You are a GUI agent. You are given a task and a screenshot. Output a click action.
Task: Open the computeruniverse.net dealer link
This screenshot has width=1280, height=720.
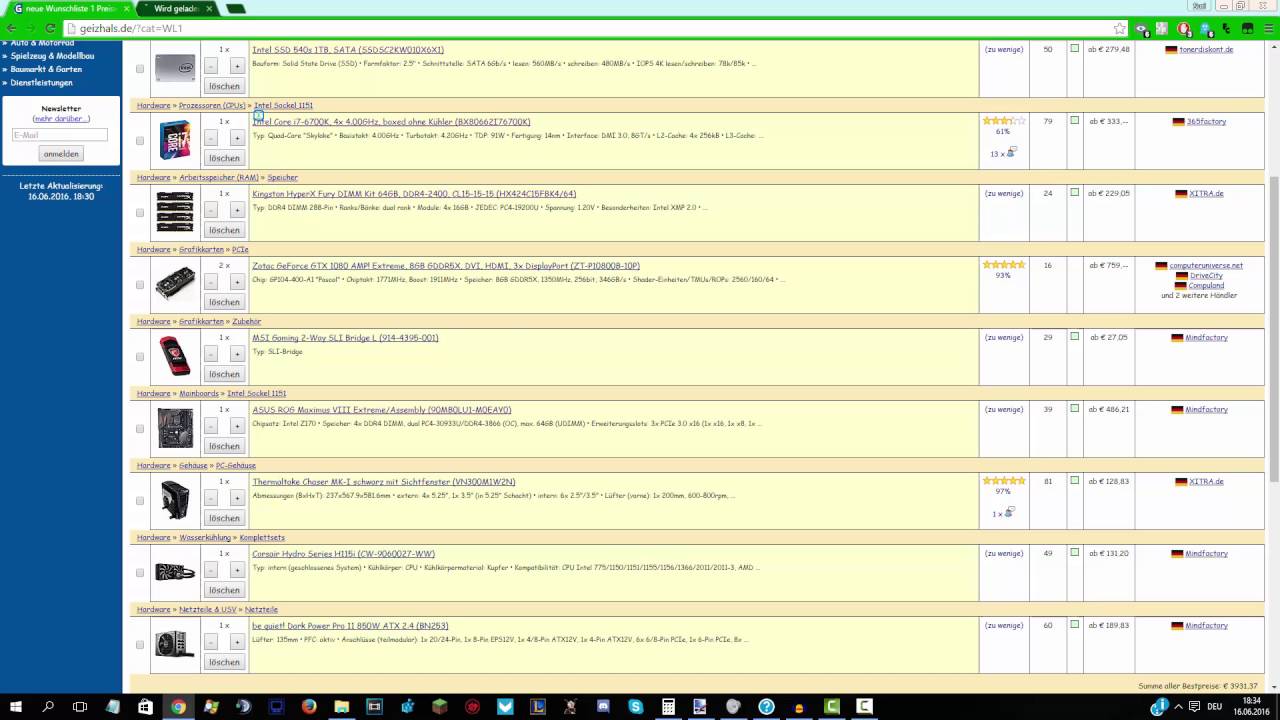tap(1206, 265)
